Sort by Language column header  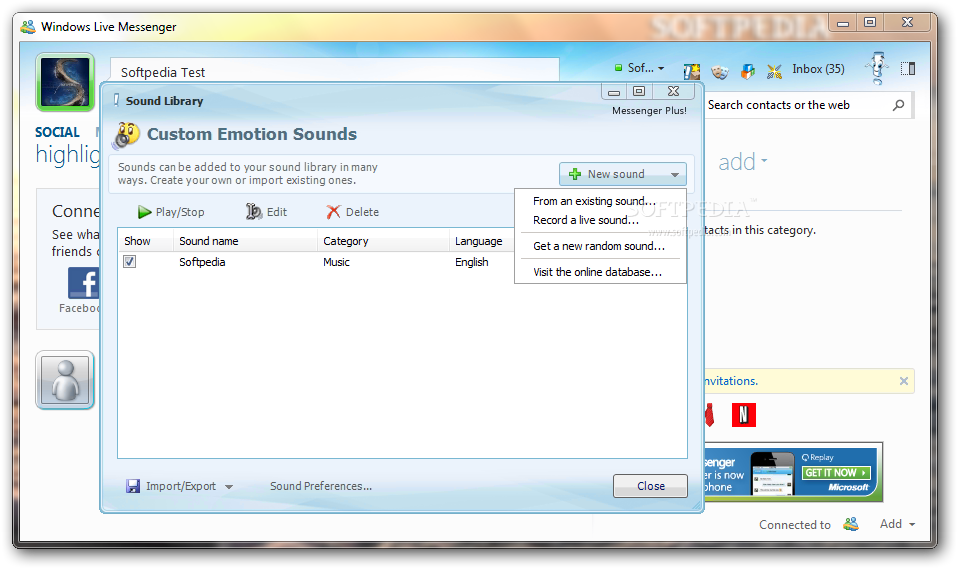[x=481, y=241]
